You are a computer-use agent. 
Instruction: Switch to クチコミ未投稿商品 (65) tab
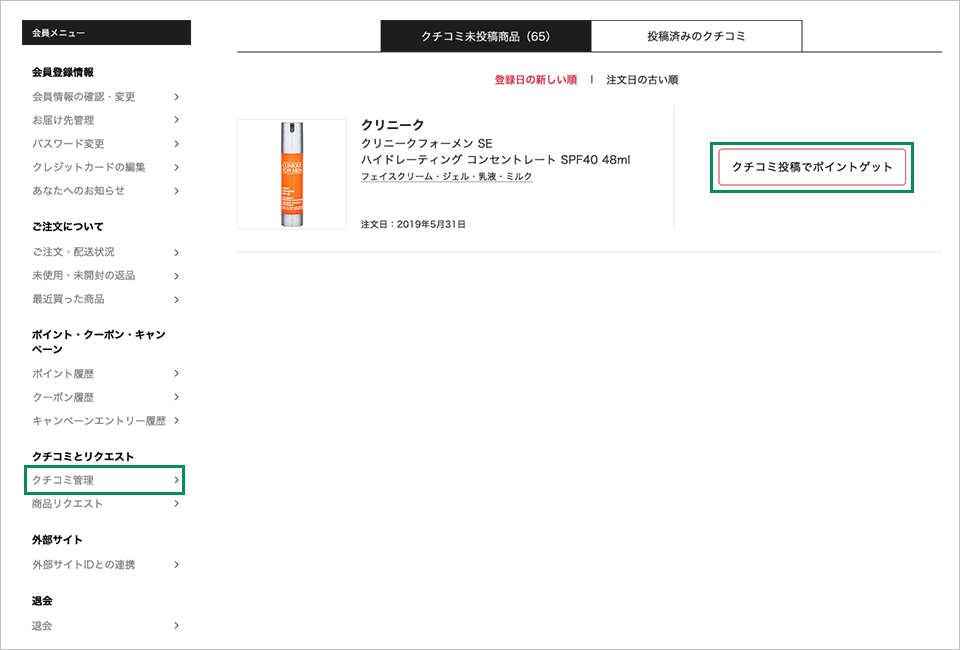(x=486, y=36)
